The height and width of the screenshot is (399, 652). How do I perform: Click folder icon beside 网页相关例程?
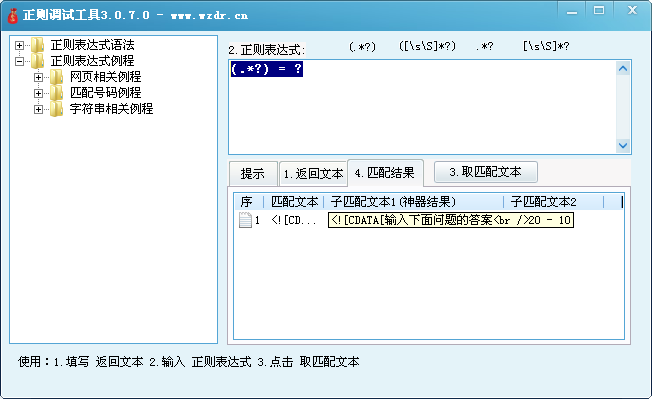[x=57, y=77]
